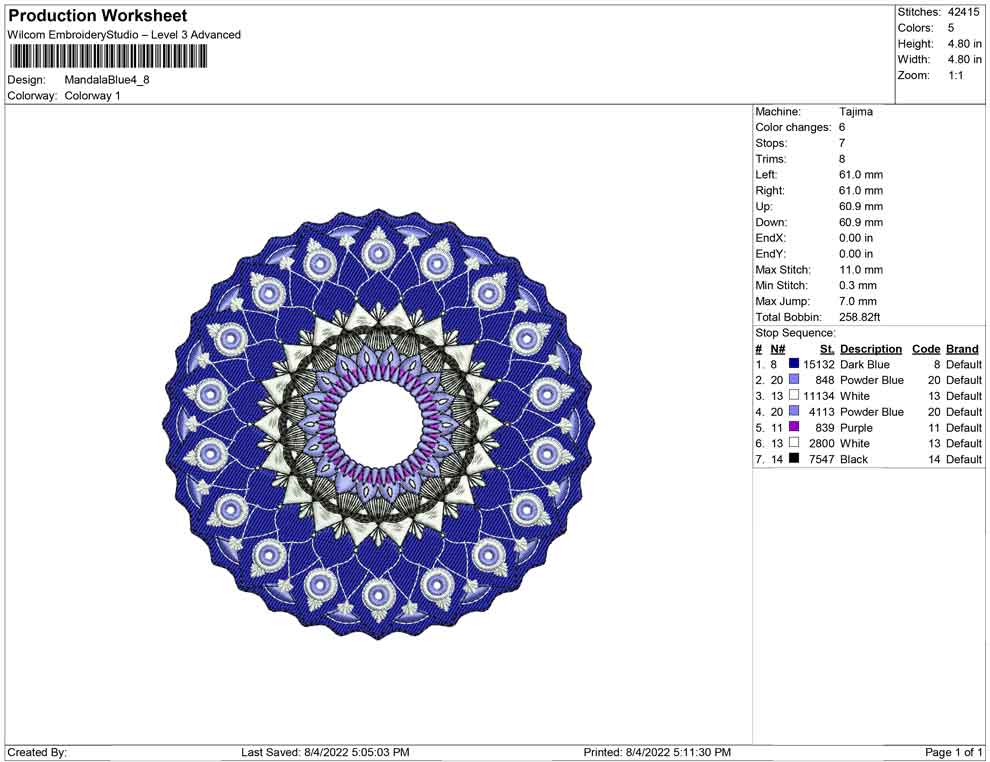Click the White swatch in stop row 6
Image resolution: width=990 pixels, height=762 pixels.
click(x=794, y=443)
